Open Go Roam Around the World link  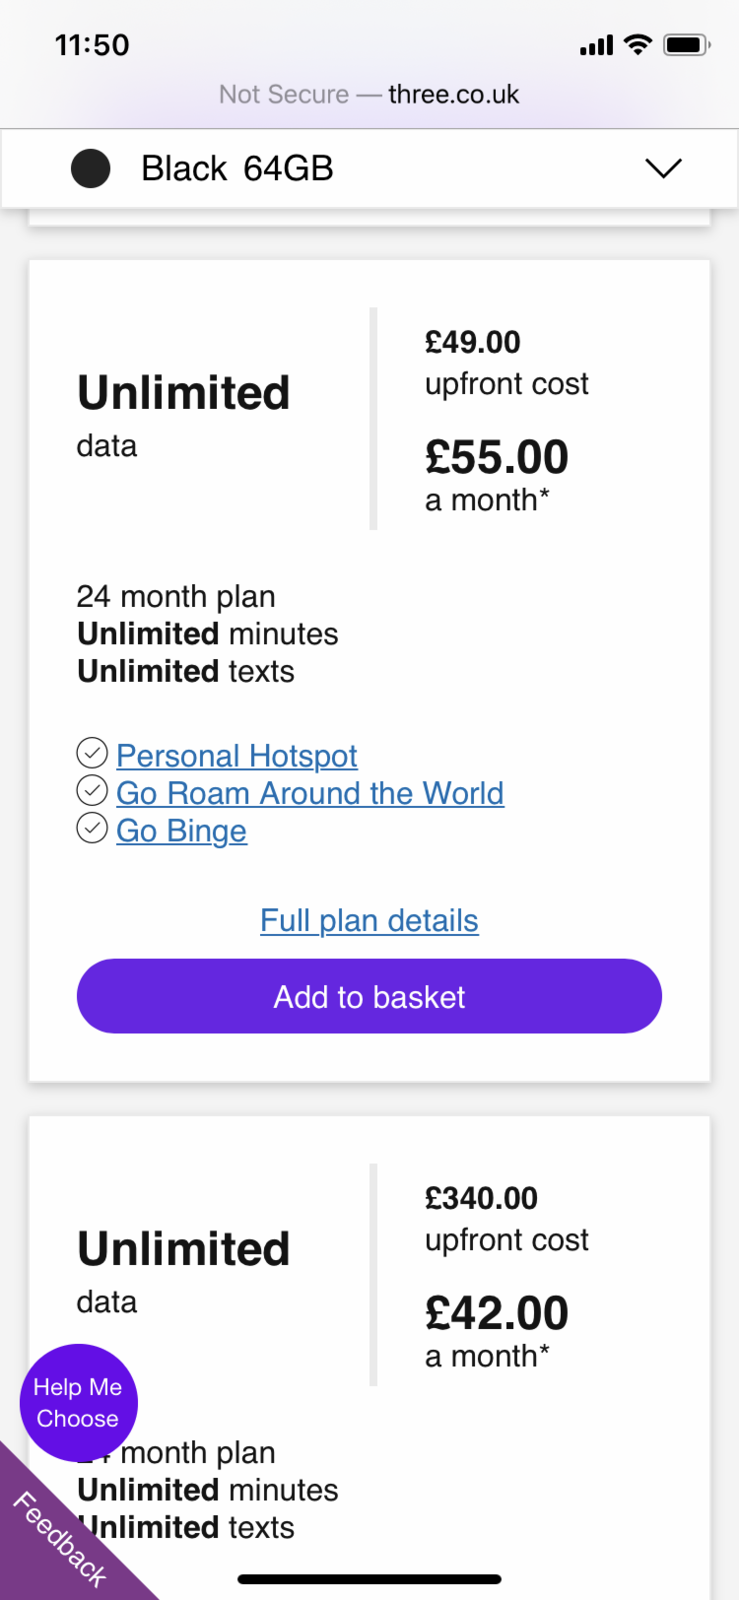[310, 793]
